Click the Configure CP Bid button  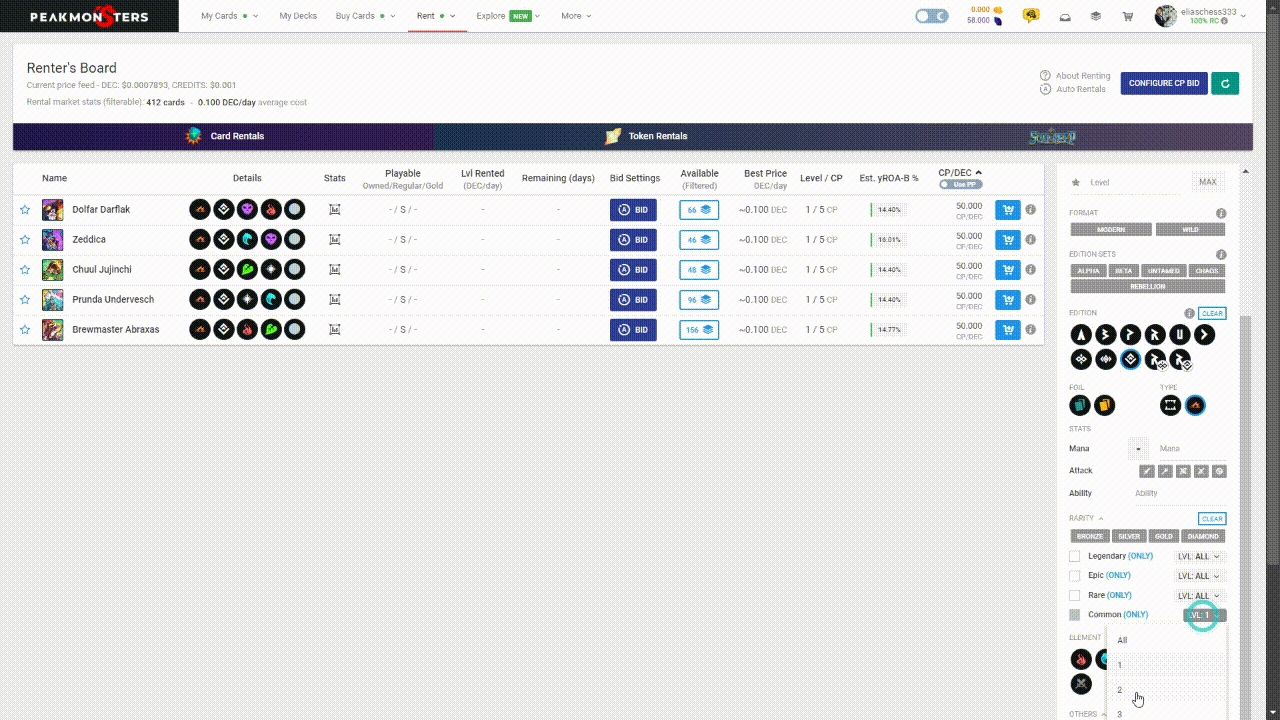pyautogui.click(x=1164, y=84)
